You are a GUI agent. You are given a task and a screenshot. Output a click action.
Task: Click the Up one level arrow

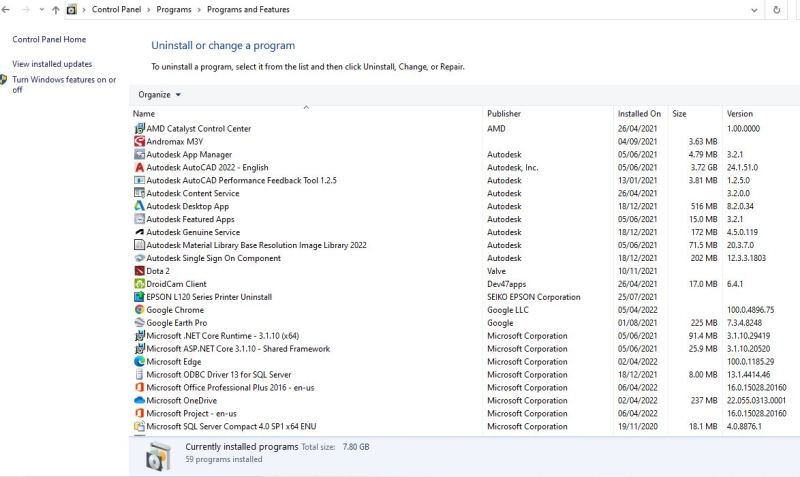56,10
